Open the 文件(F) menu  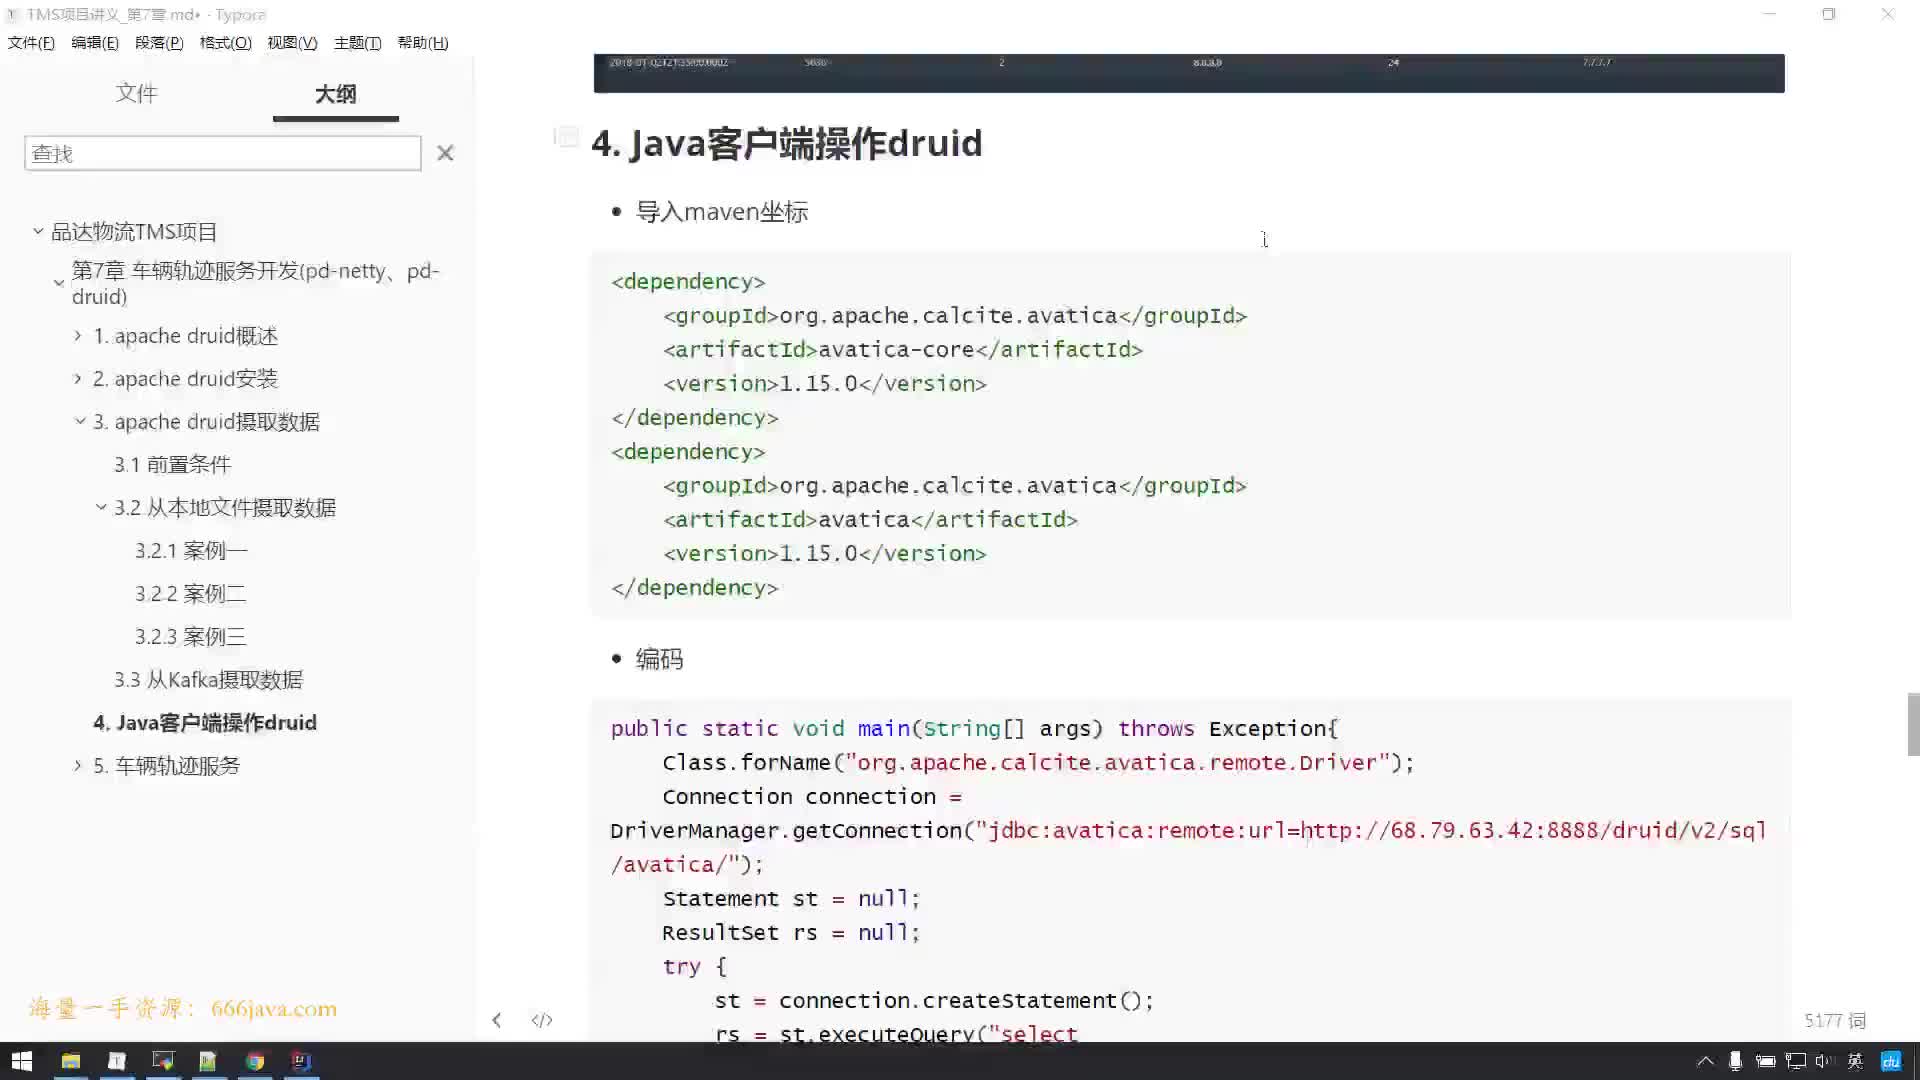[31, 43]
